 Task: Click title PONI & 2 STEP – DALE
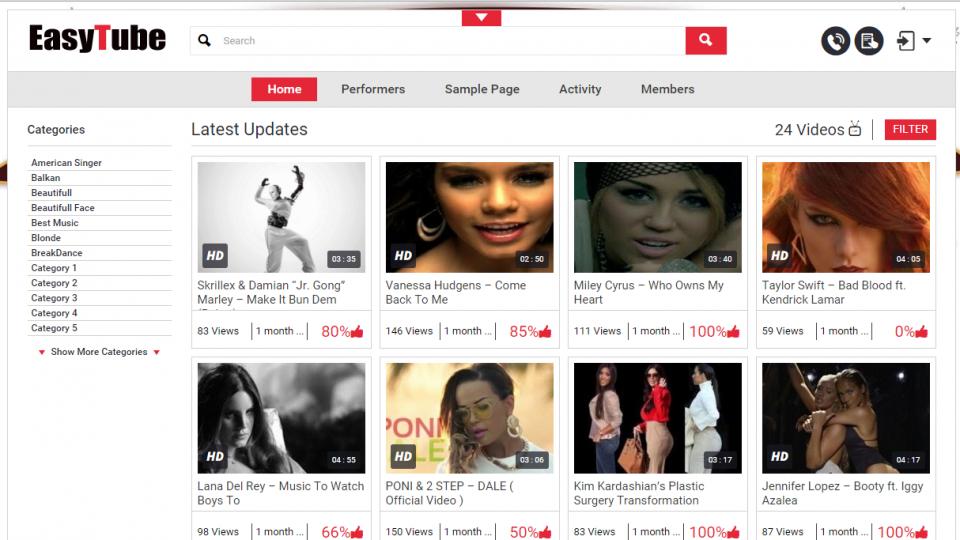click(x=449, y=493)
